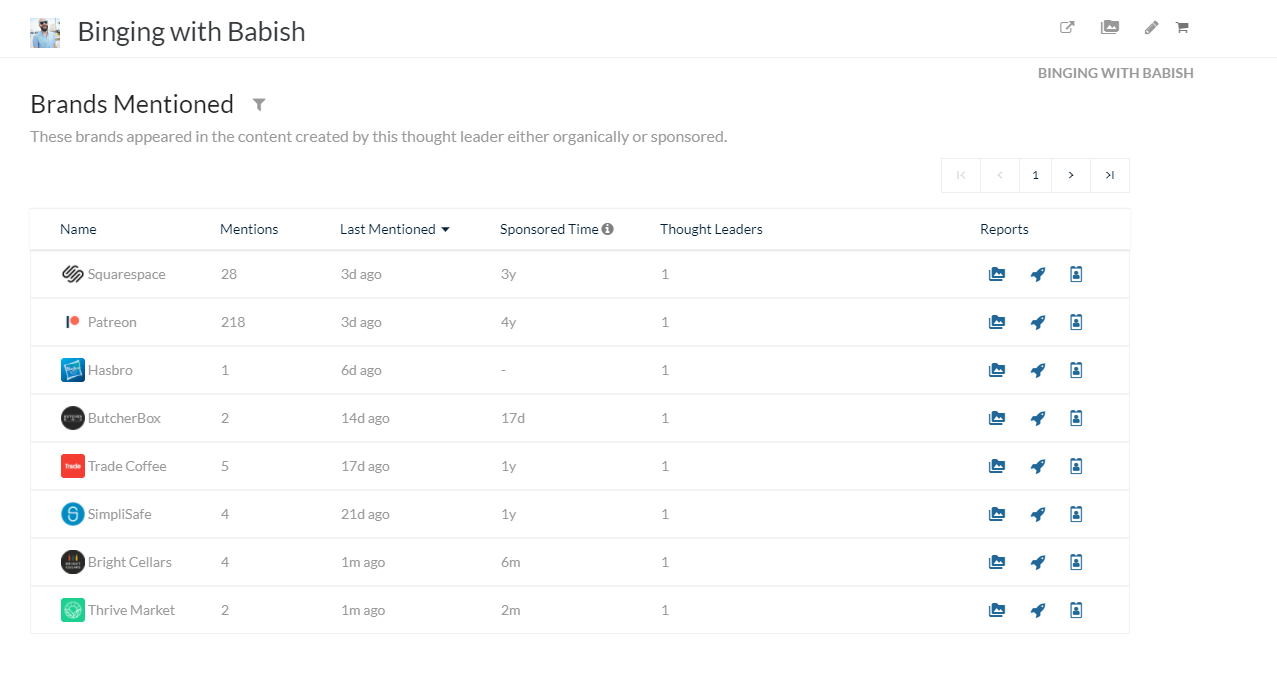Click the filter funnel beside Brands Mentioned
The height and width of the screenshot is (685, 1277).
click(259, 104)
